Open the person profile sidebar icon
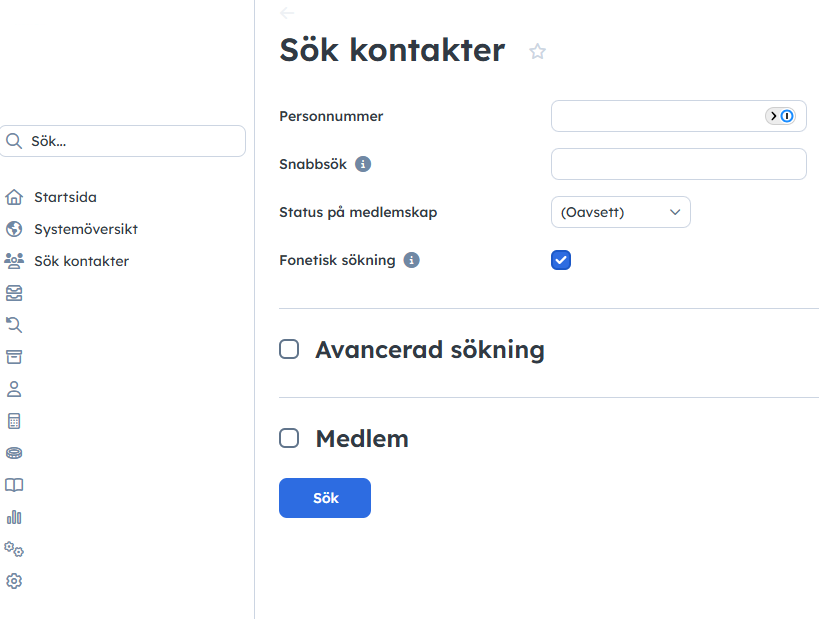Screen dimensions: 819x619 click(x=14, y=389)
